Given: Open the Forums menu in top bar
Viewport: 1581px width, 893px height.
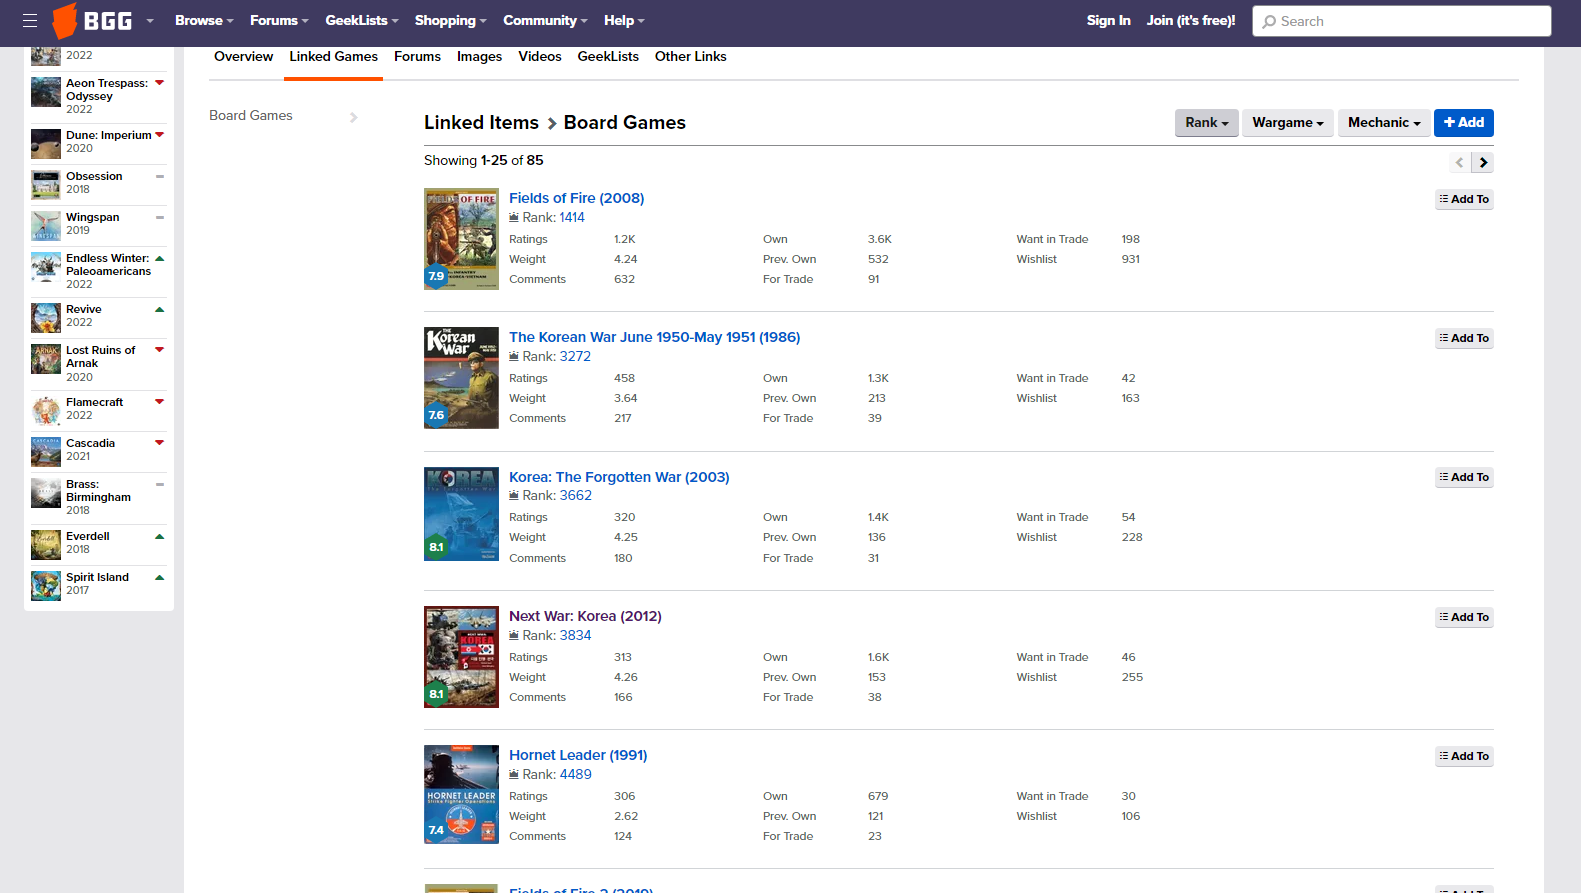Looking at the screenshot, I should coord(279,20).
